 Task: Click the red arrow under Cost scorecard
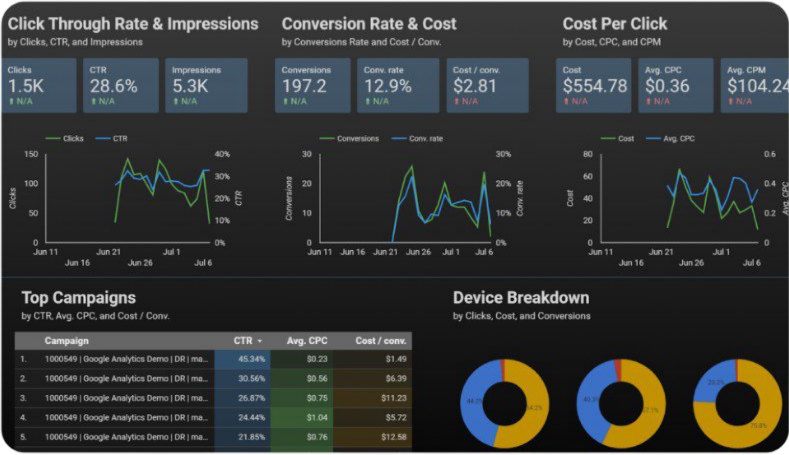(x=567, y=101)
